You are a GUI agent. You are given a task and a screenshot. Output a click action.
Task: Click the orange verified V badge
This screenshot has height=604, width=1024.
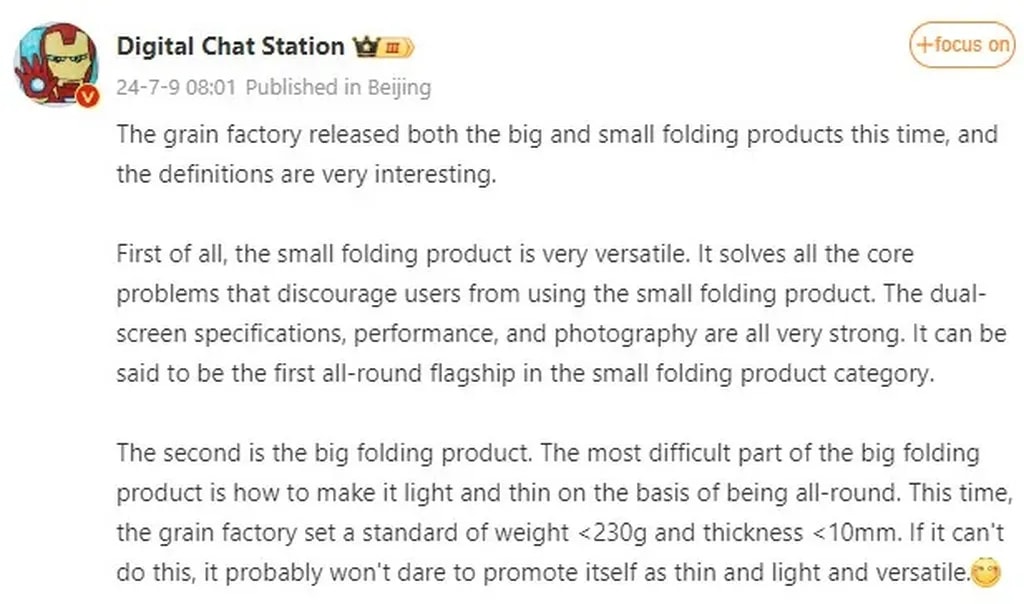point(88,95)
